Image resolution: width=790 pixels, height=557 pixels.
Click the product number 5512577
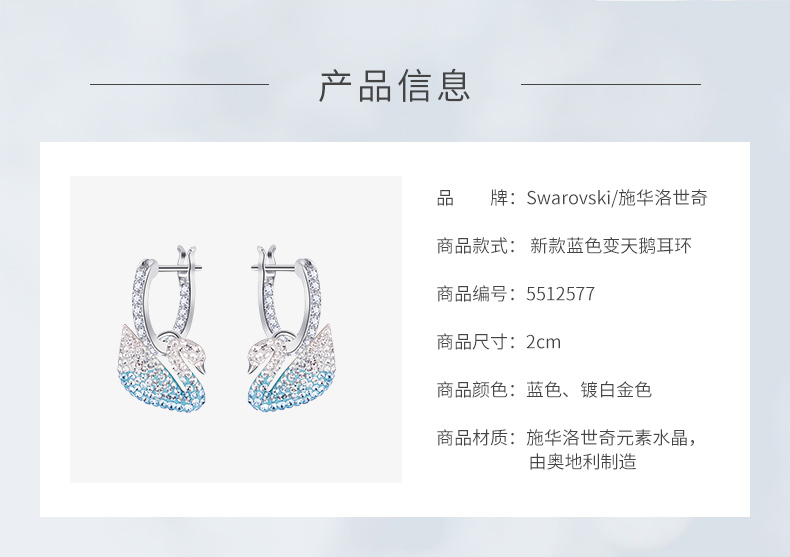click(560, 294)
